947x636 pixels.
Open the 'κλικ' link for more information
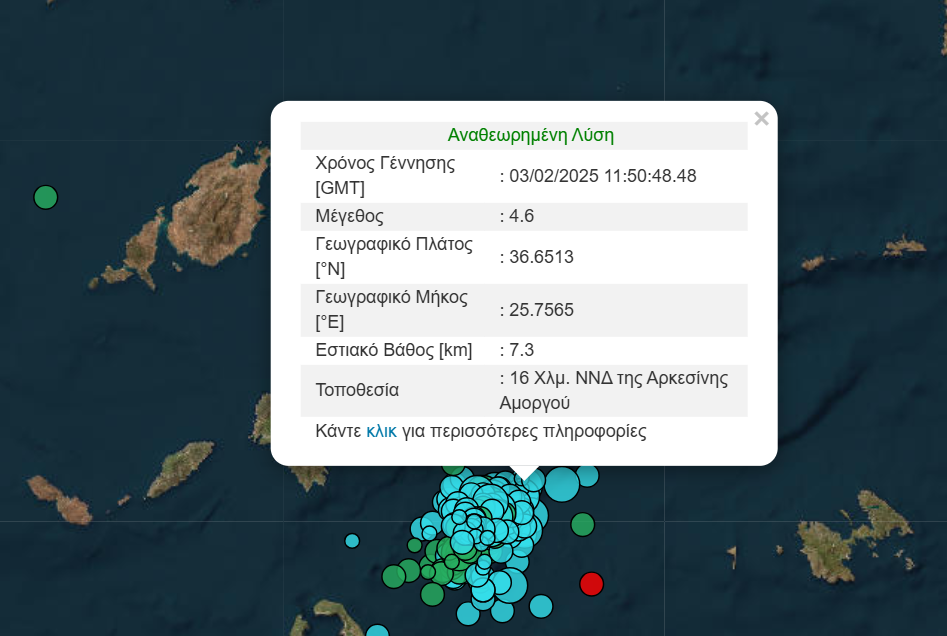[381, 431]
